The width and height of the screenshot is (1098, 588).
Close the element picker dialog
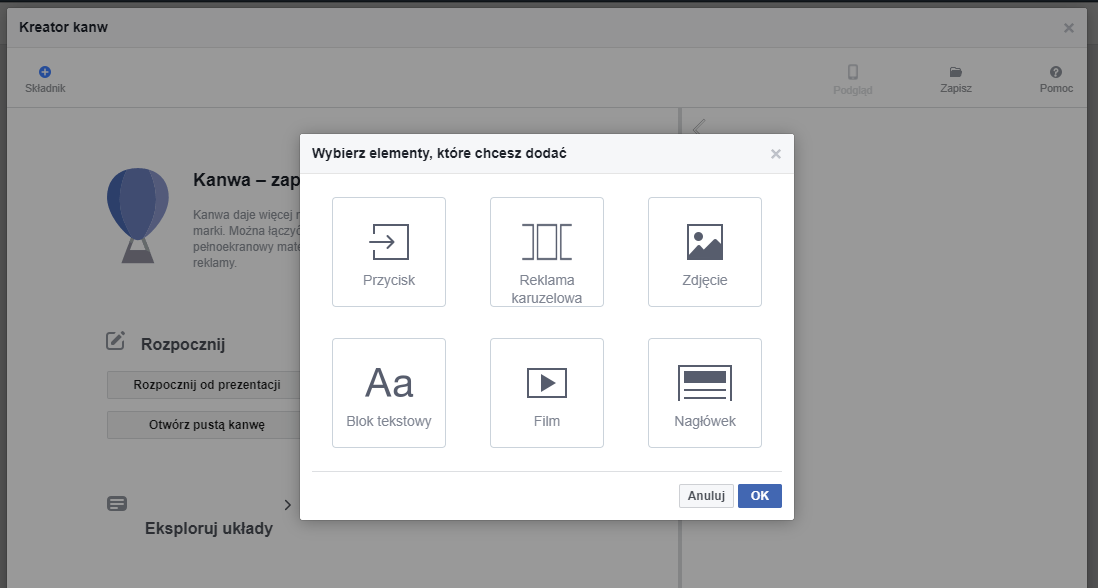(775, 154)
